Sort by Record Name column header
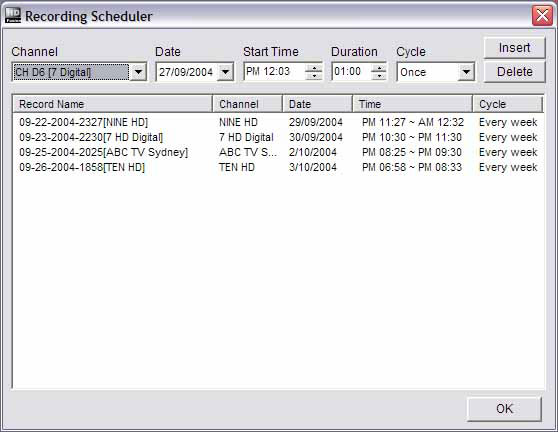558x432 pixels. pos(112,104)
